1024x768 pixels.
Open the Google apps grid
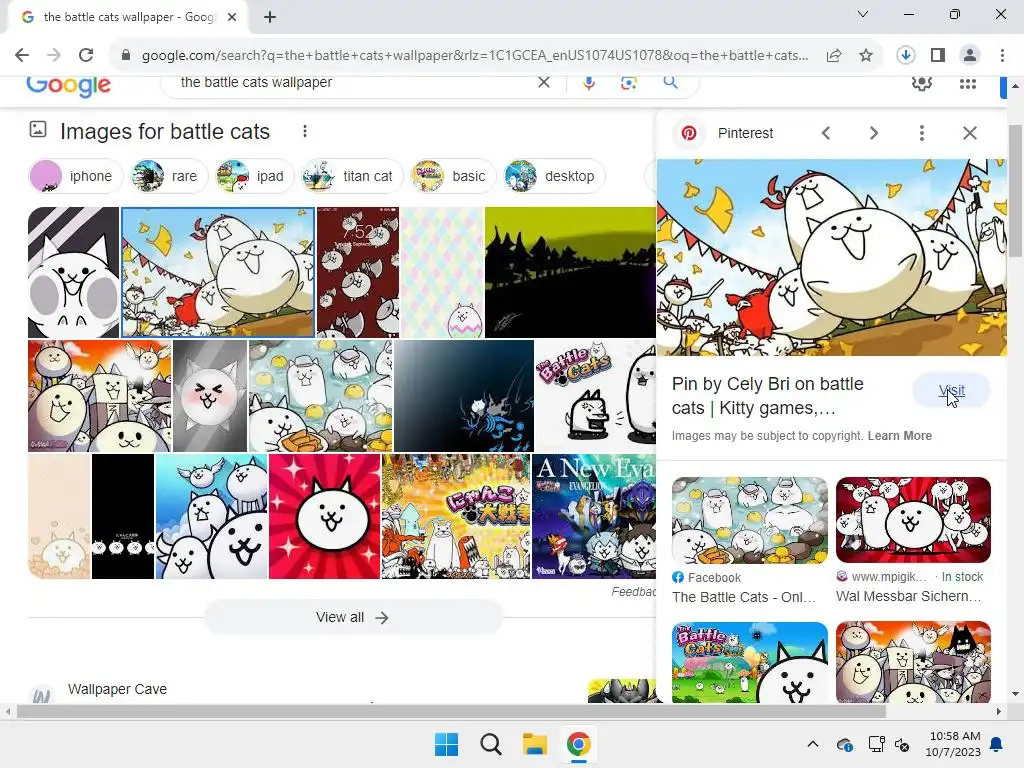968,84
